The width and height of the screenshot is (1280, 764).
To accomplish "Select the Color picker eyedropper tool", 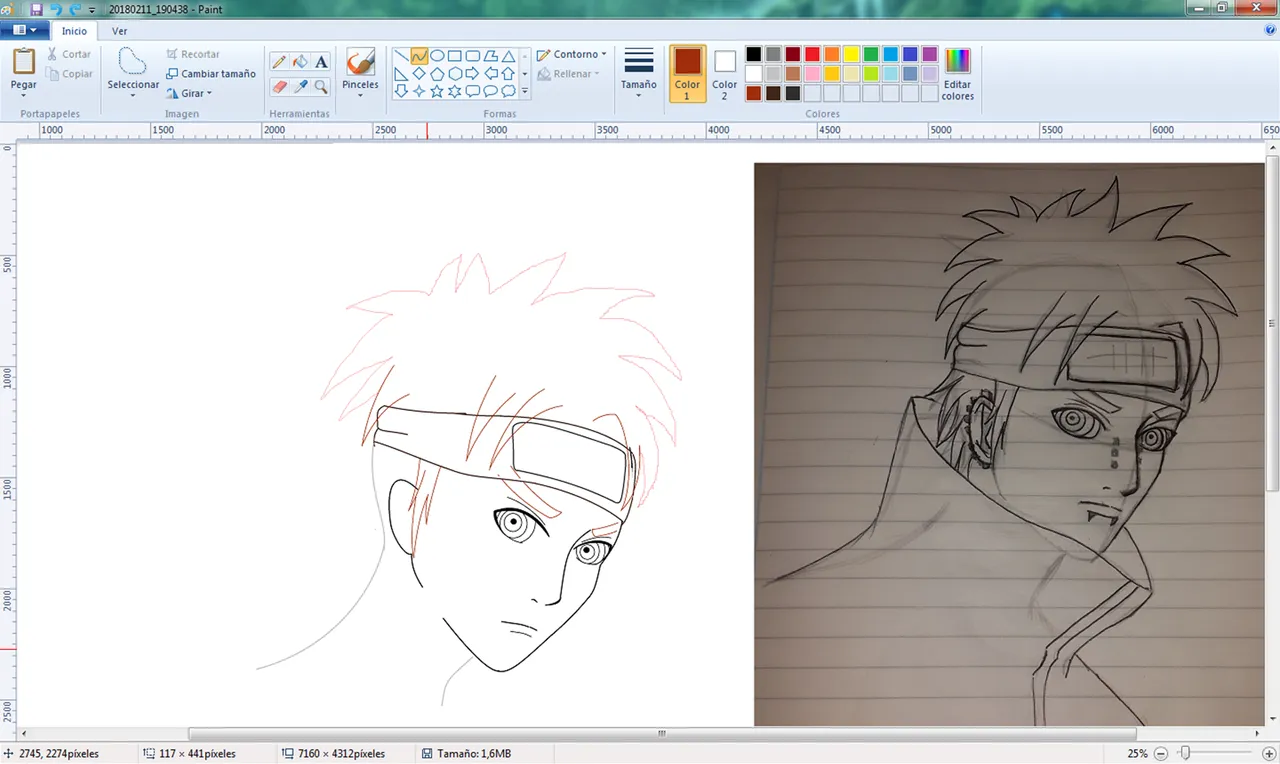I will click(x=300, y=87).
